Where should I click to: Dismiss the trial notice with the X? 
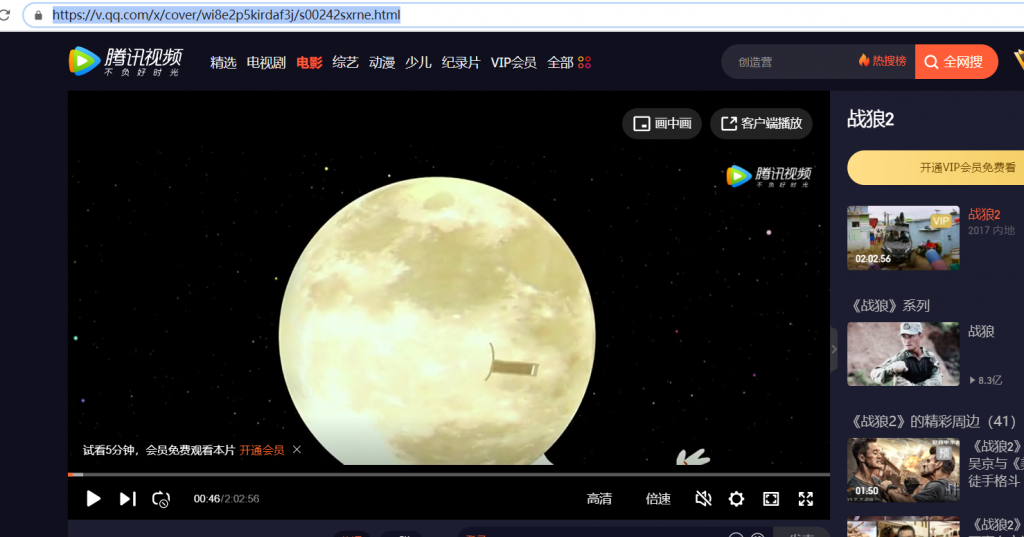(297, 450)
